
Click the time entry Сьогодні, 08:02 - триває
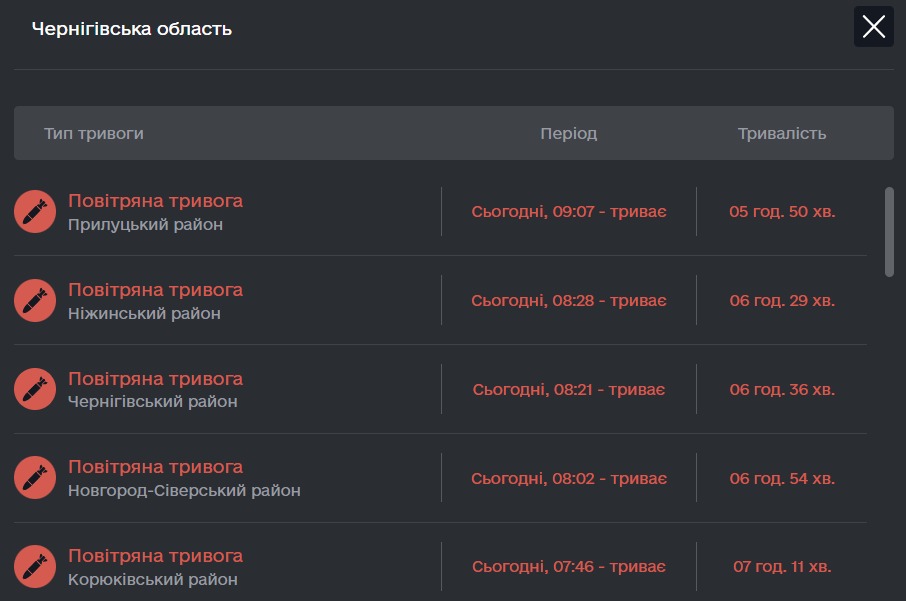568,478
